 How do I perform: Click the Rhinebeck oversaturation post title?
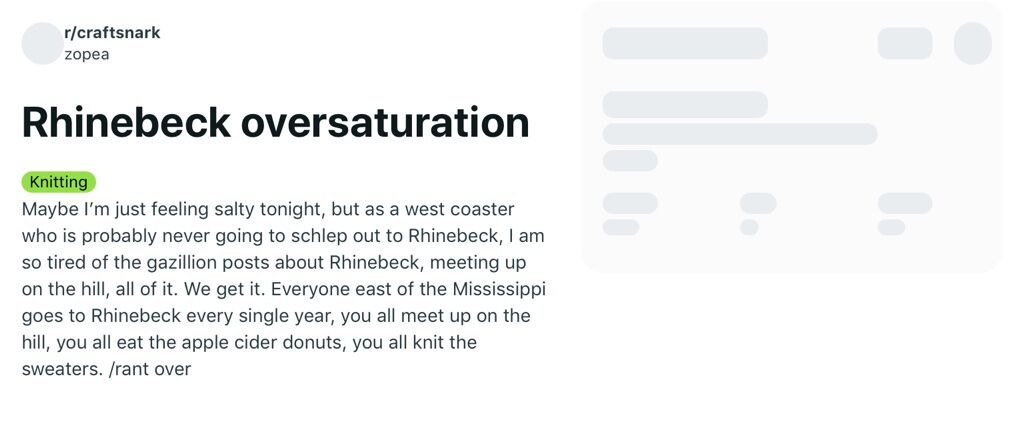click(275, 122)
